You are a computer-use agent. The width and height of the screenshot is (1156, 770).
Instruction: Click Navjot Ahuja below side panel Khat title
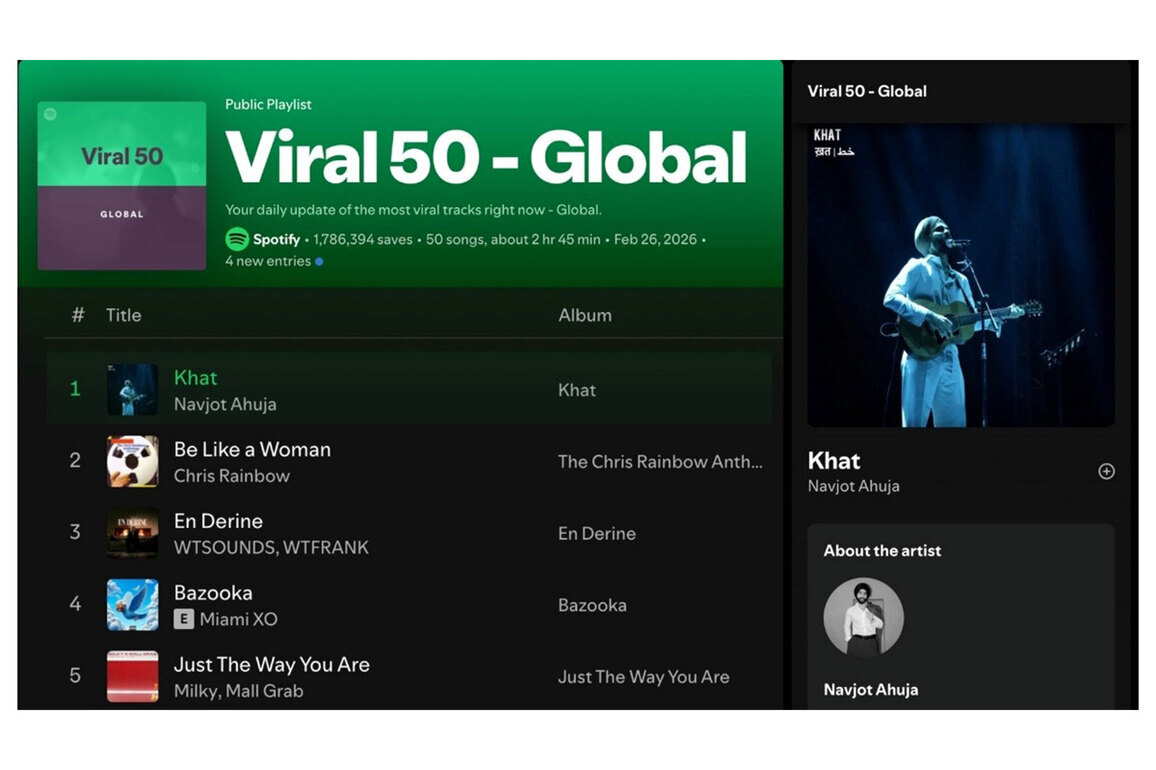click(853, 486)
